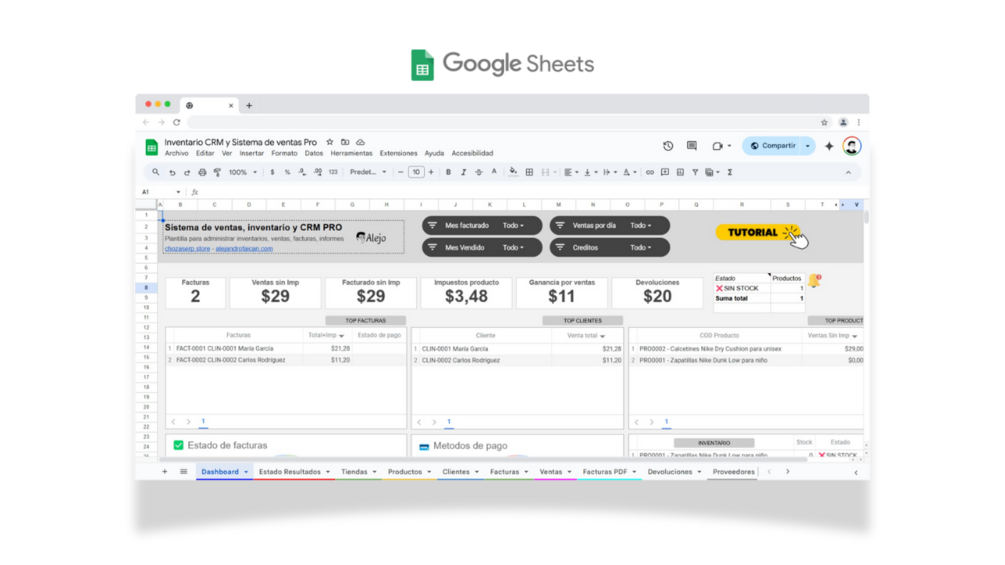Insert a comment from the toolbar
Image resolution: width=1005 pixels, height=565 pixels.
tap(665, 172)
